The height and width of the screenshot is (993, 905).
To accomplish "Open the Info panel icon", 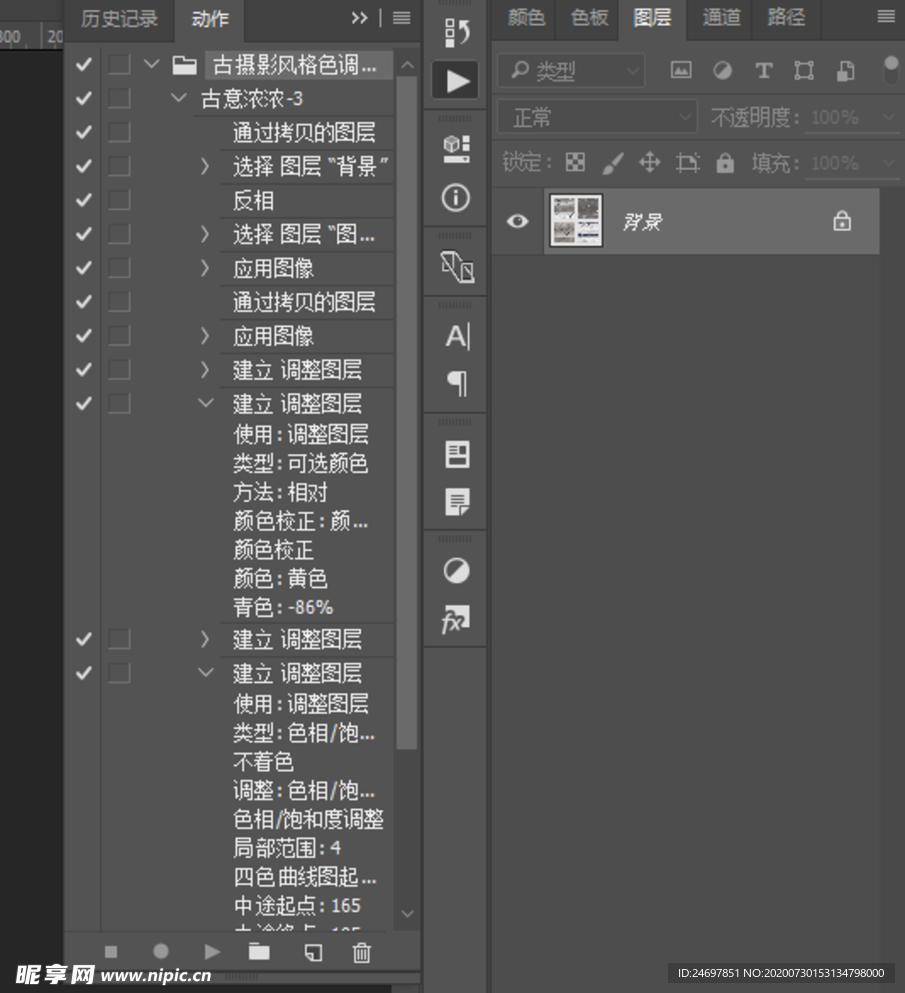I will point(455,199).
